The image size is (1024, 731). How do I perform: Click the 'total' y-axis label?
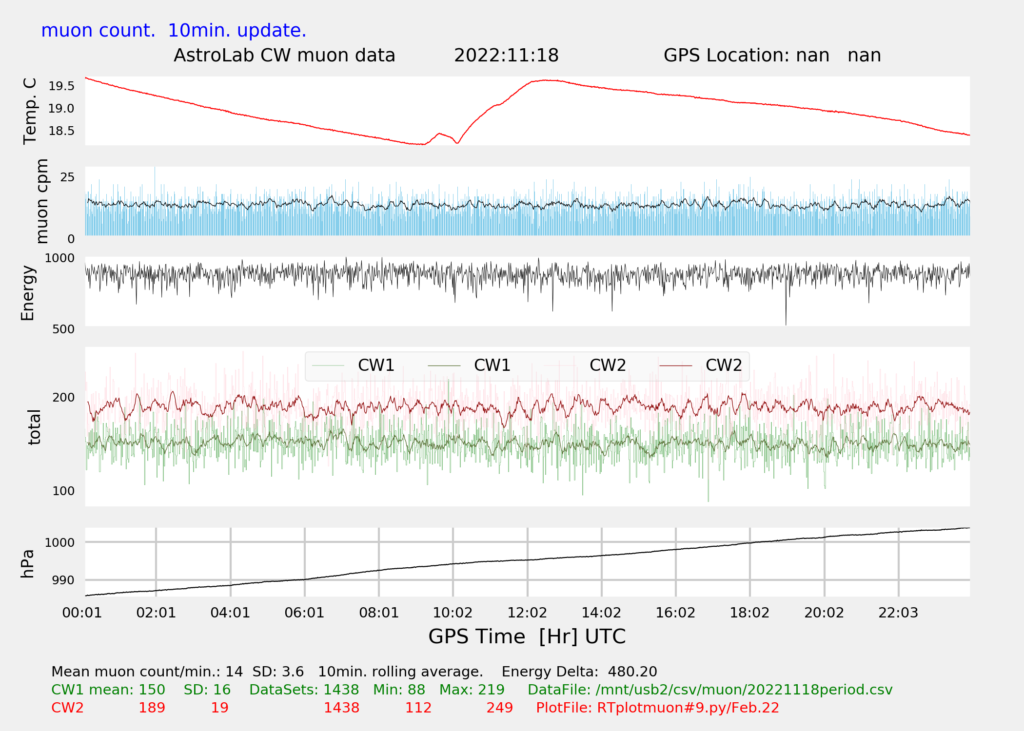point(36,426)
